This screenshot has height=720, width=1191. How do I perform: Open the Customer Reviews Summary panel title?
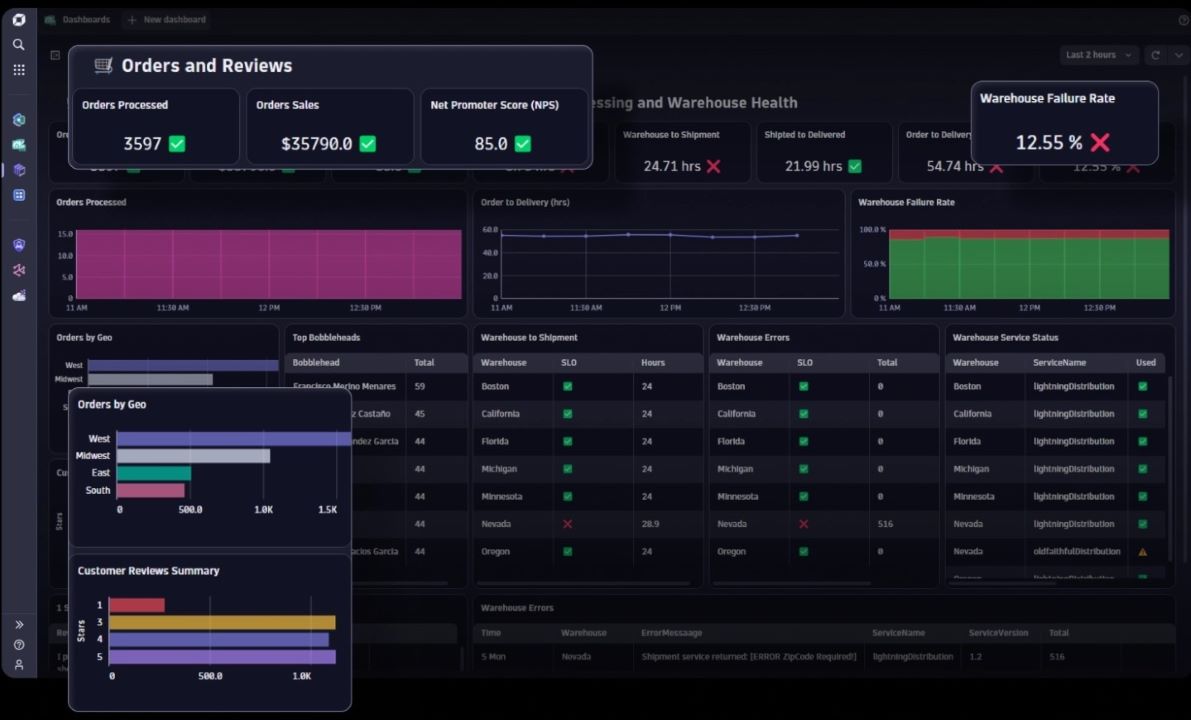coord(146,570)
